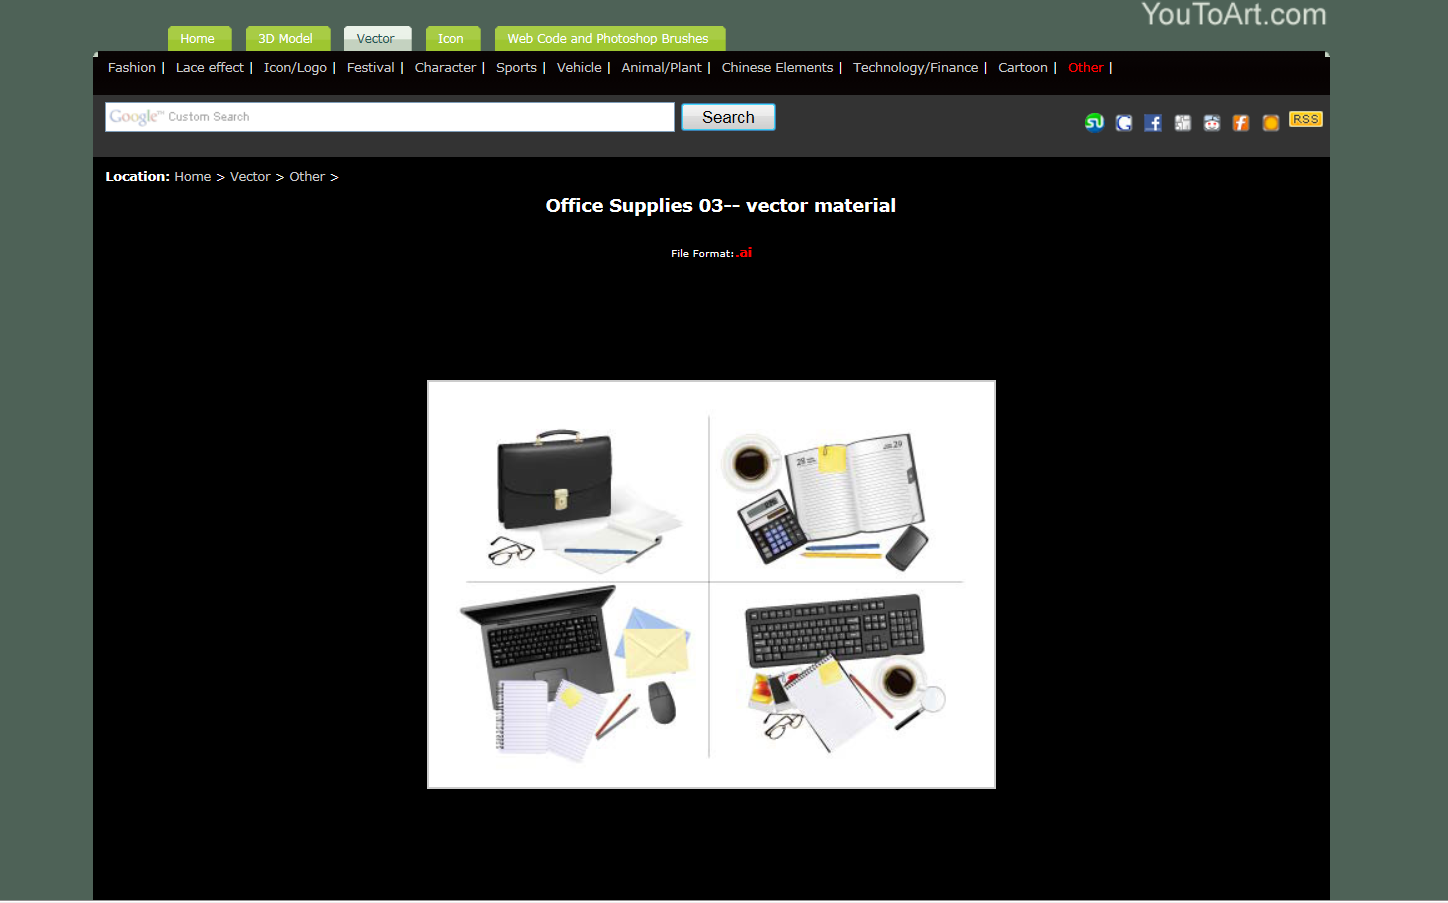Click the Office Supplies 03 title
Viewport: 1448px width, 903px height.
720,206
